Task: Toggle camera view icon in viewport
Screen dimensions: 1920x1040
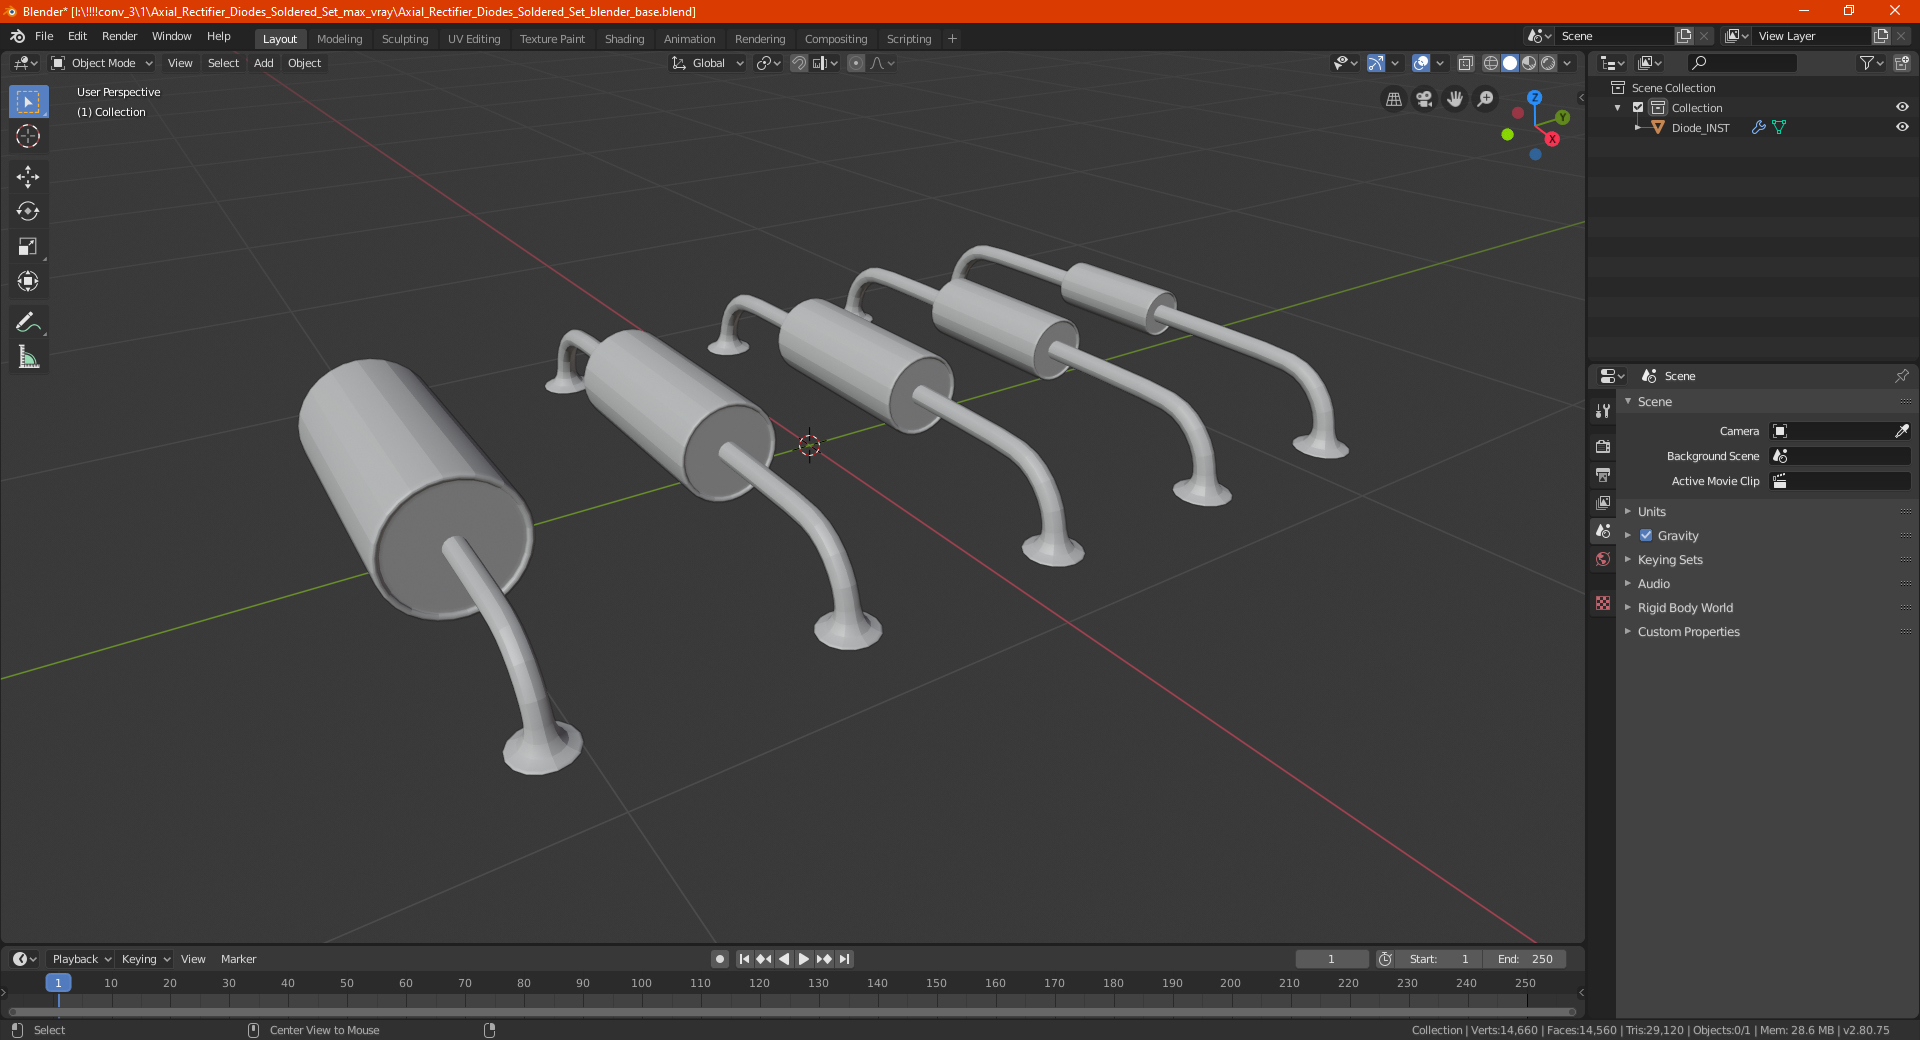Action: 1424,99
